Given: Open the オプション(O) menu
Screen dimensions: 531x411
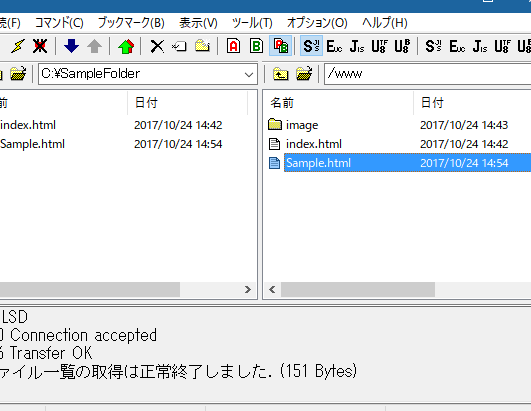Looking at the screenshot, I should tap(317, 23).
